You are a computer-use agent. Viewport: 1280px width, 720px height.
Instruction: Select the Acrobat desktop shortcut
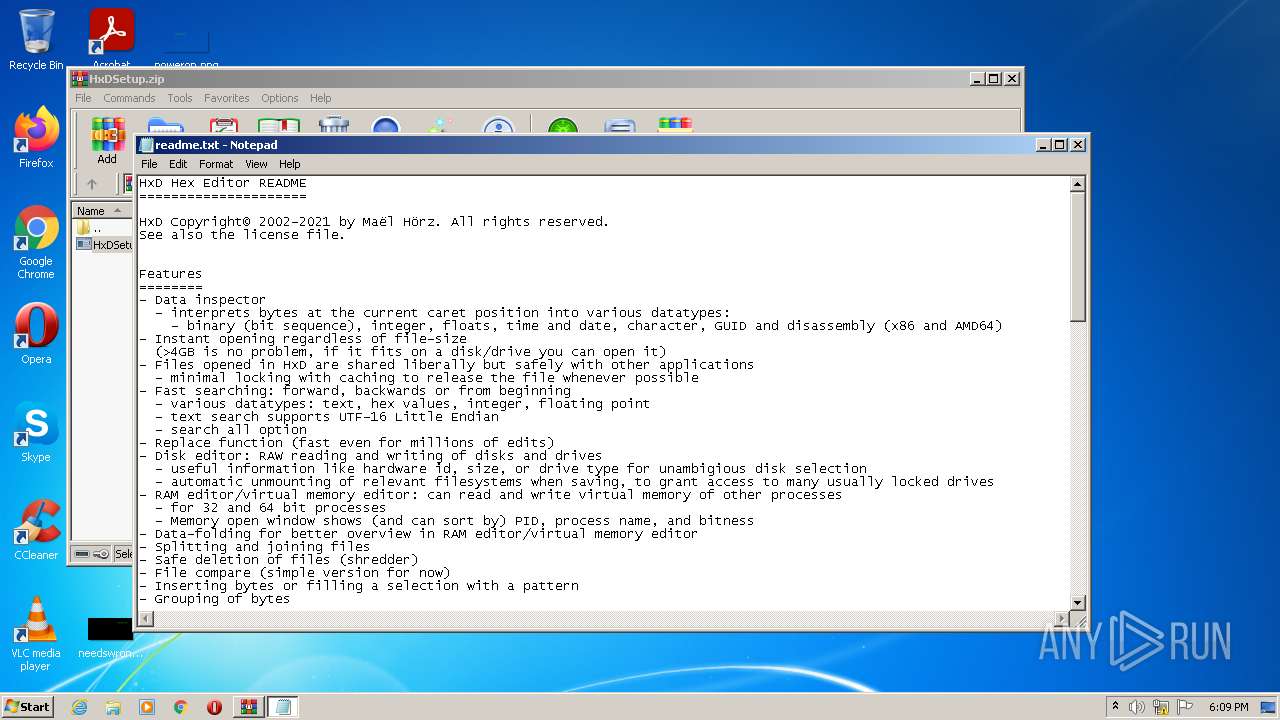pyautogui.click(x=111, y=40)
